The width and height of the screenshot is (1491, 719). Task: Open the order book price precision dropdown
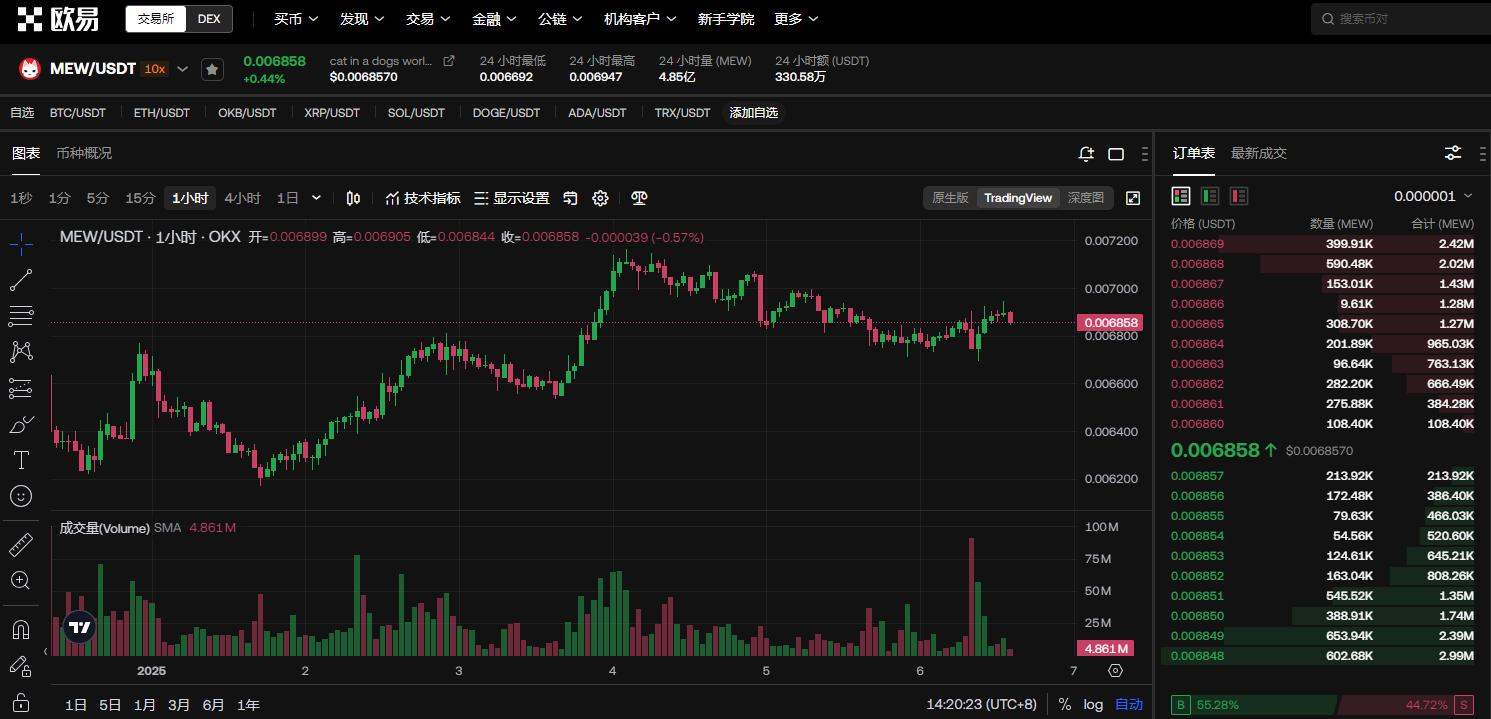pos(1433,196)
